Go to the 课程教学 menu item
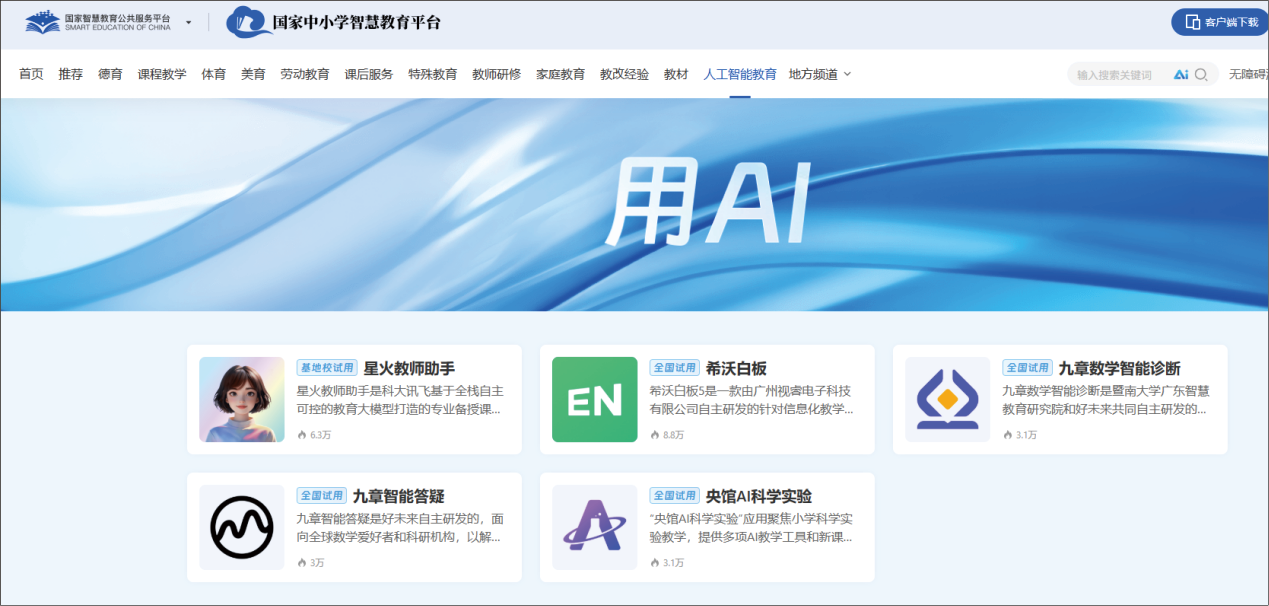Screen dimensions: 1269x606 (162, 74)
